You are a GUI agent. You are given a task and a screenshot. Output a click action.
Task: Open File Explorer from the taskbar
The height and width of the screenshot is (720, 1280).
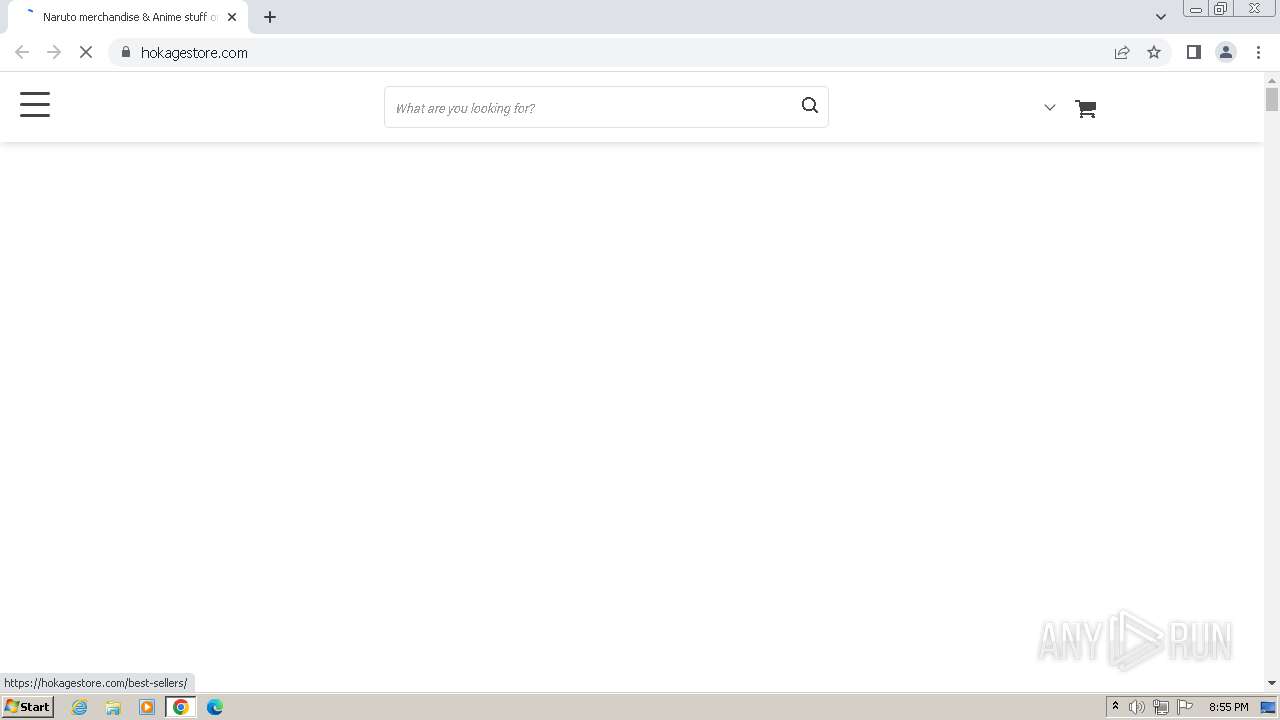click(x=113, y=707)
